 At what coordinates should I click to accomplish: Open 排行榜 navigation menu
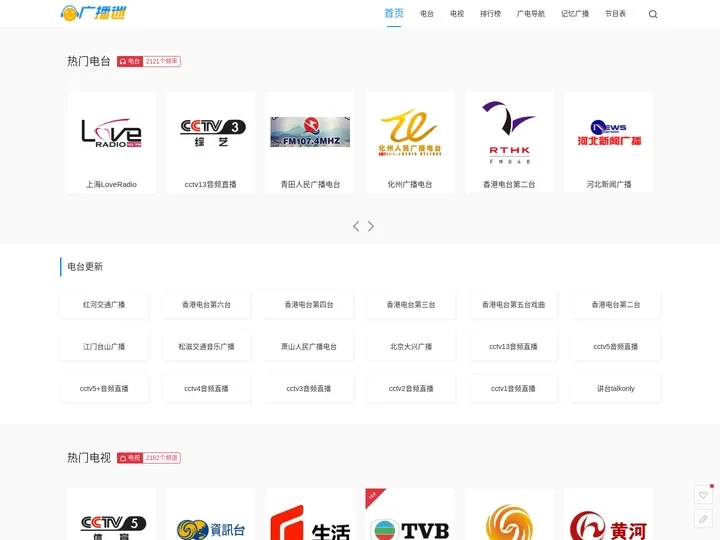point(490,14)
